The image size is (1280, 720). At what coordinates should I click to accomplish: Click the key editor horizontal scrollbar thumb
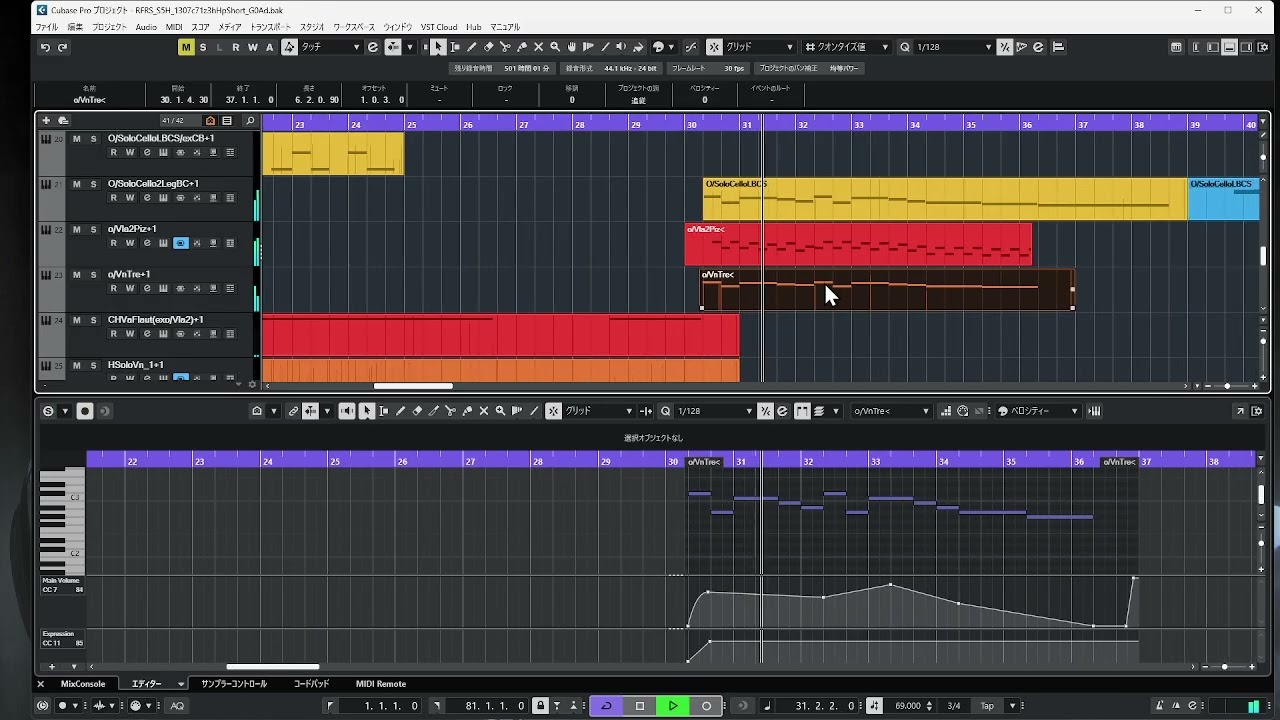point(273,667)
